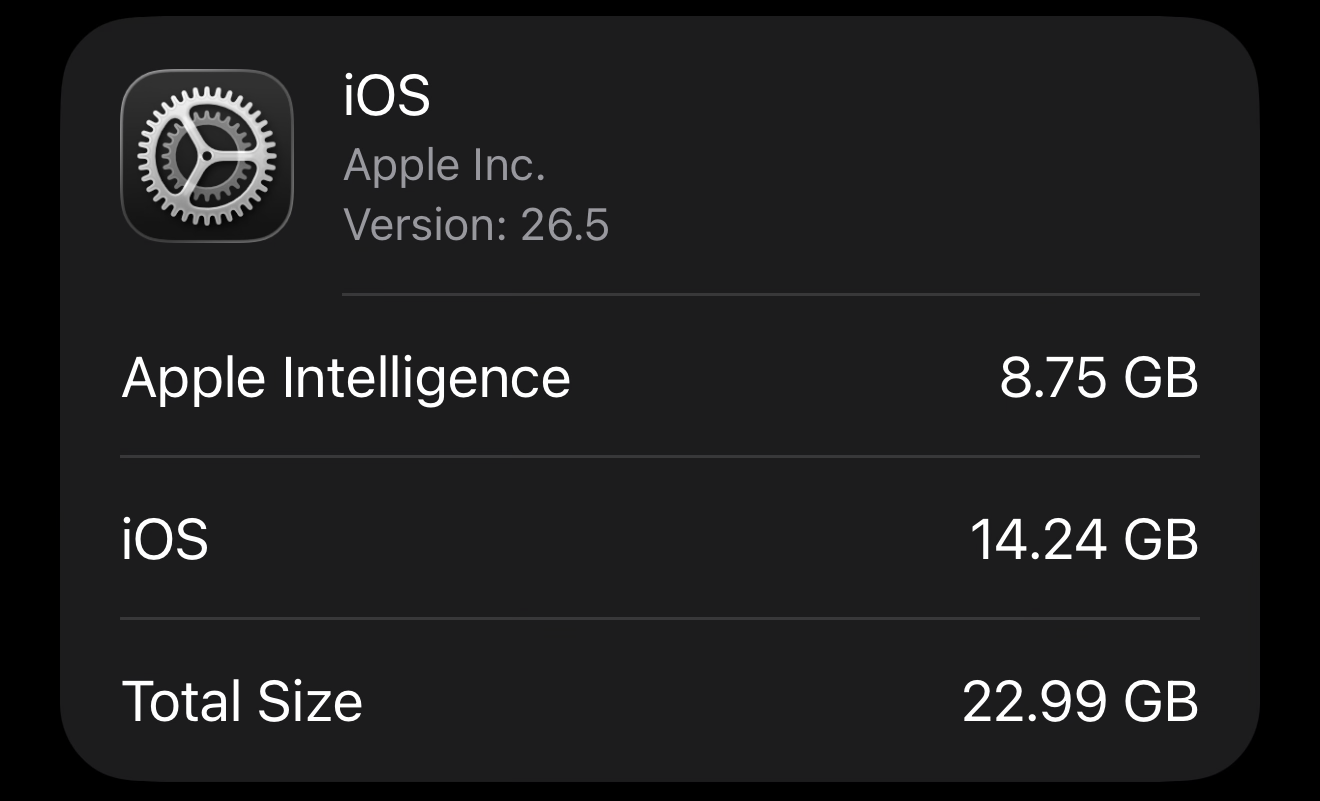
Task: Select the large iOS title heading
Action: 387,97
